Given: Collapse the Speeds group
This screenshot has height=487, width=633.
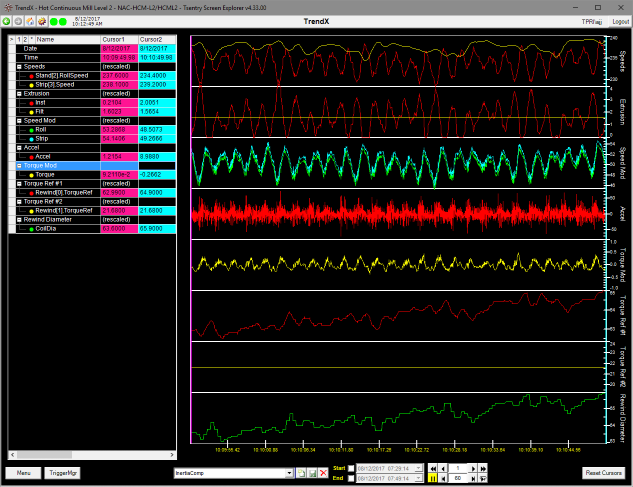Looking at the screenshot, I should point(19,67).
